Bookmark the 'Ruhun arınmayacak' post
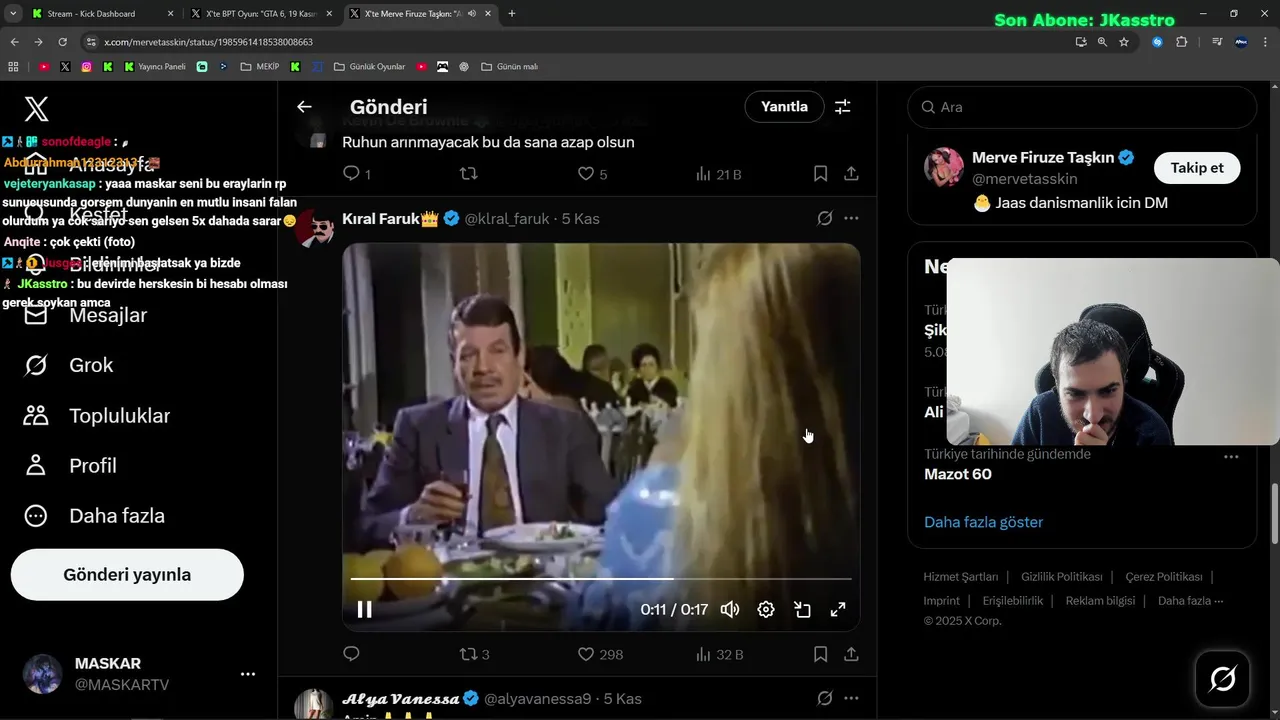The width and height of the screenshot is (1280, 720). click(x=820, y=173)
